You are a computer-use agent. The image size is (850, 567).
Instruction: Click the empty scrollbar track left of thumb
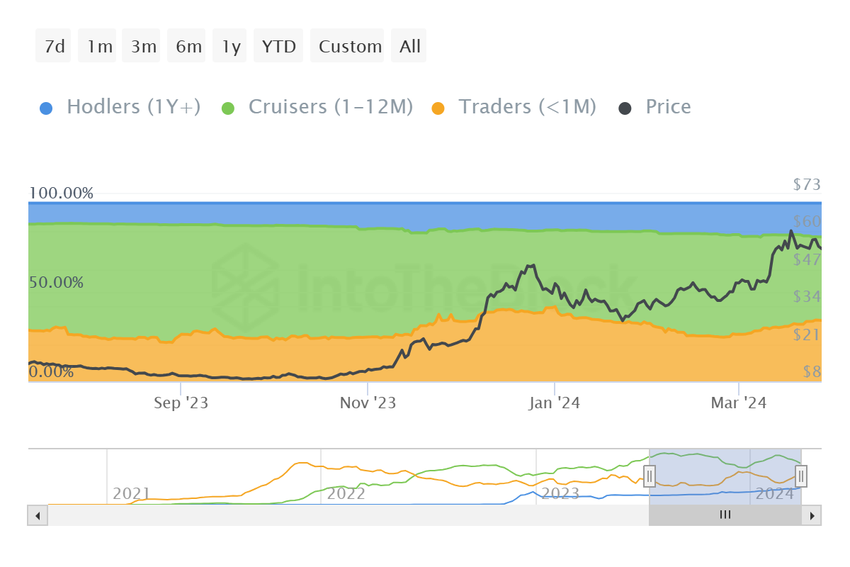[340, 515]
